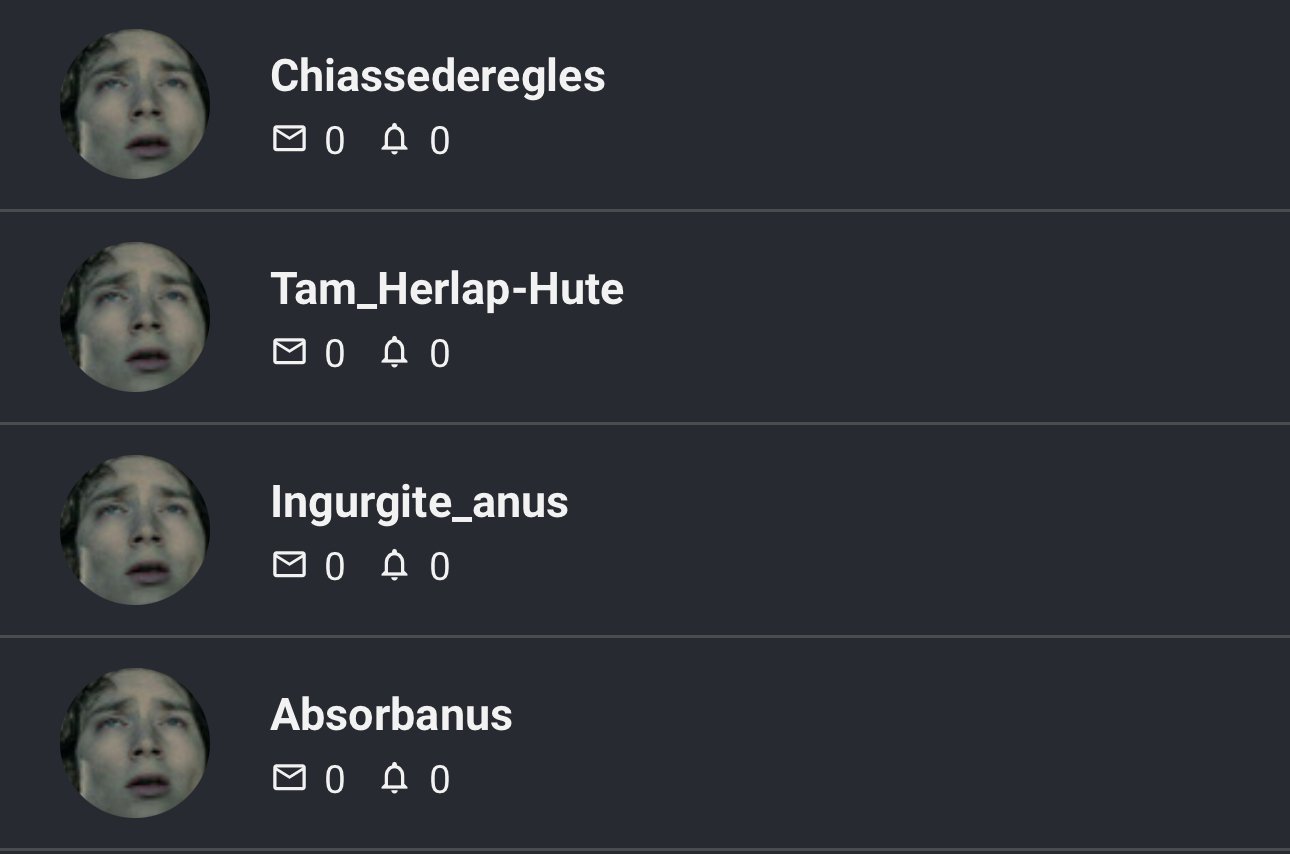Click the message count beside Ingurgite_anus' envelope
The width and height of the screenshot is (1290, 854).
pos(335,567)
